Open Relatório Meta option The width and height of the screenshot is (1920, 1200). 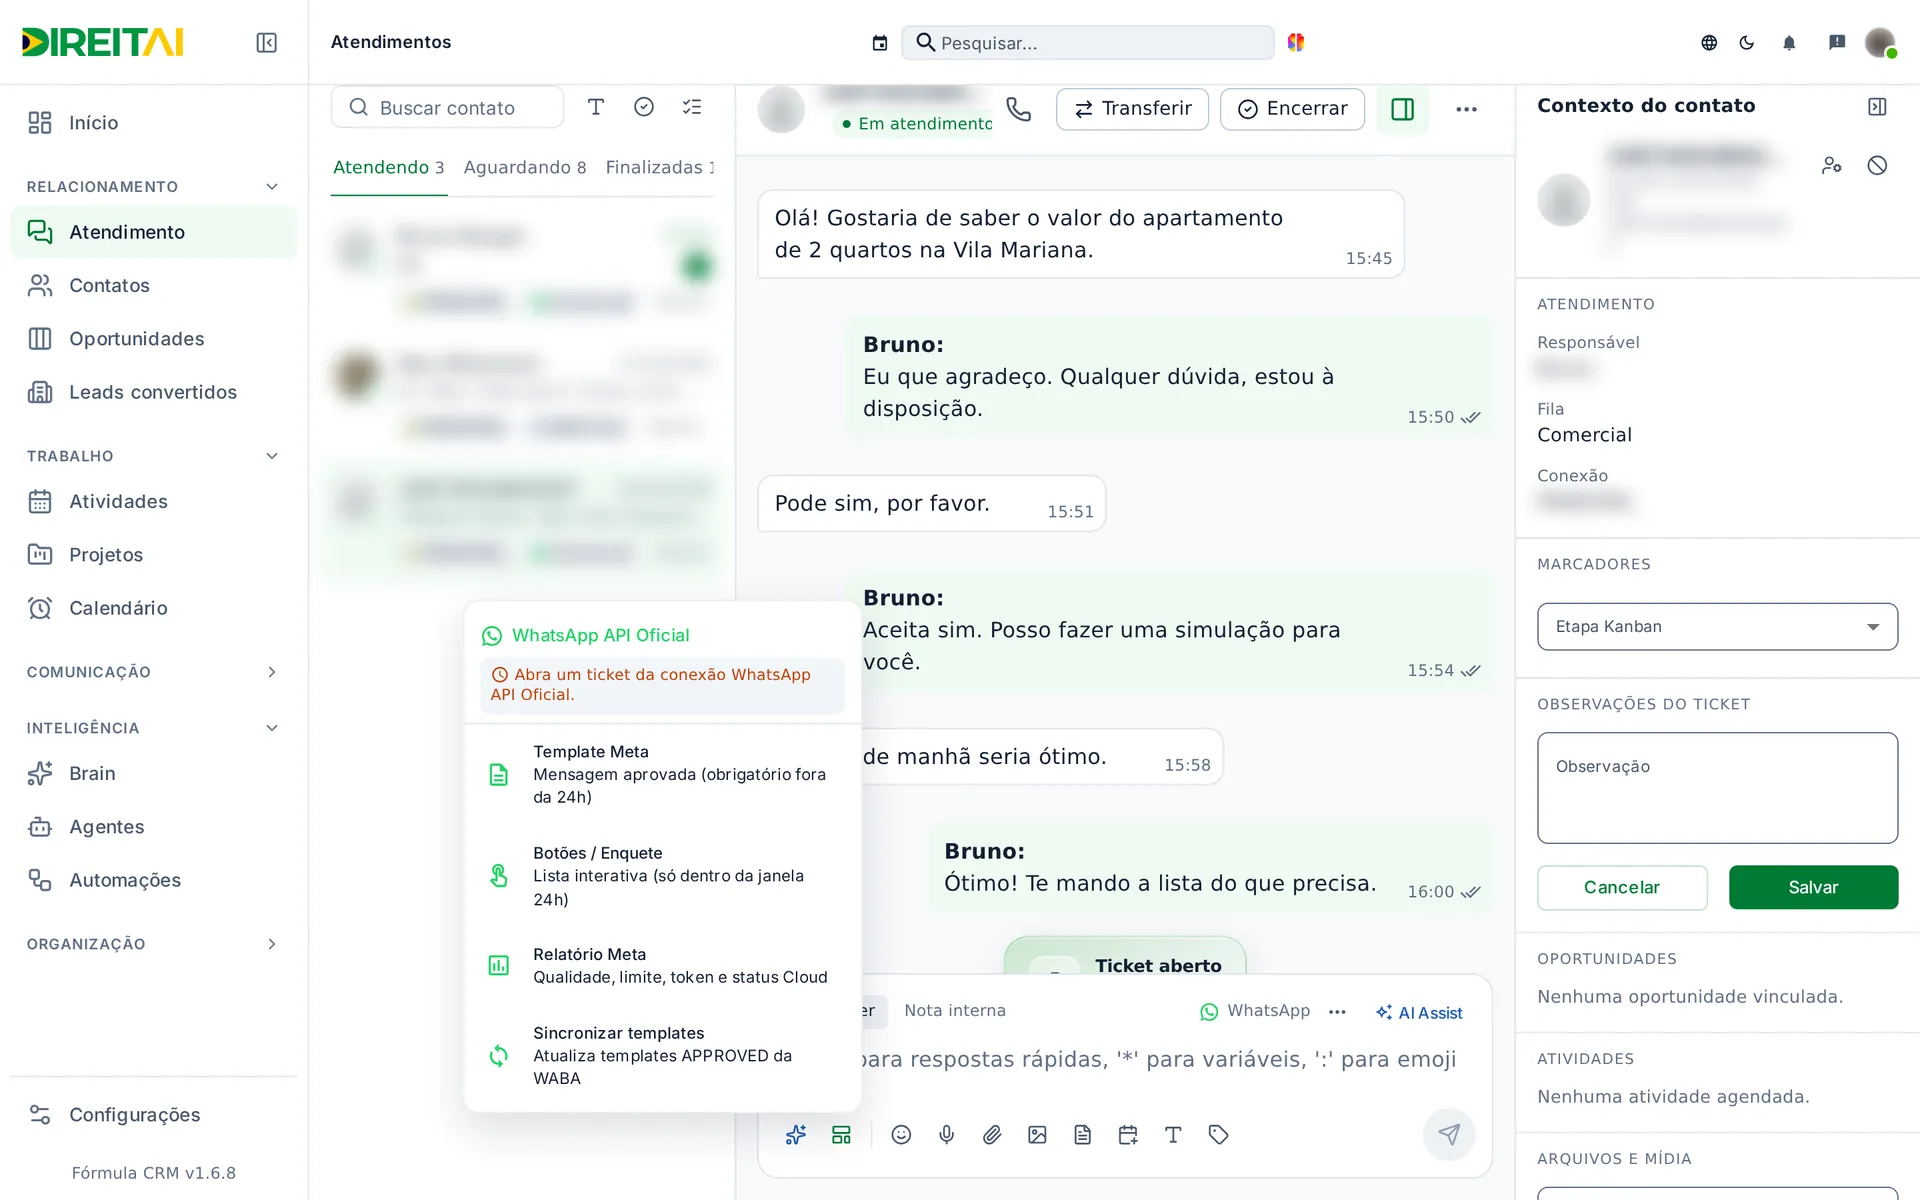tap(662, 966)
